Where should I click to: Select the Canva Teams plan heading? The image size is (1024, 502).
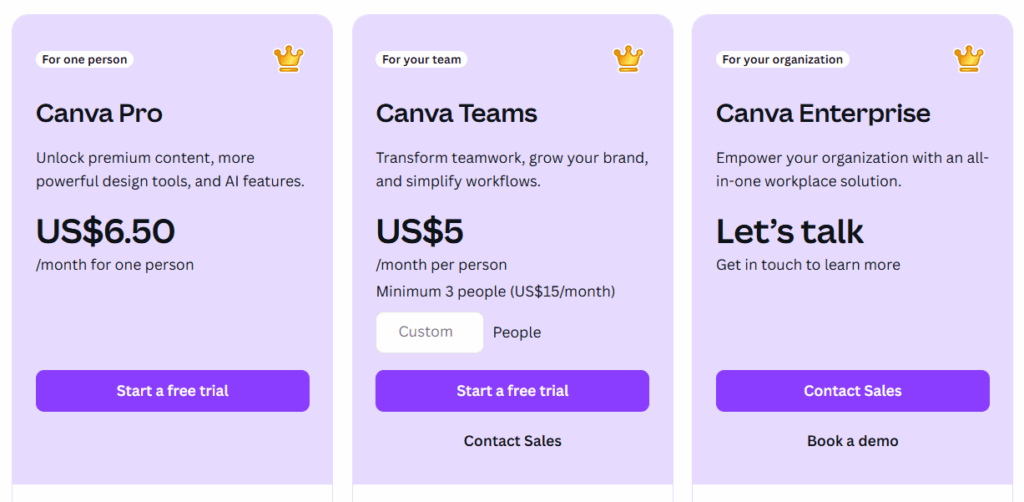click(x=456, y=113)
